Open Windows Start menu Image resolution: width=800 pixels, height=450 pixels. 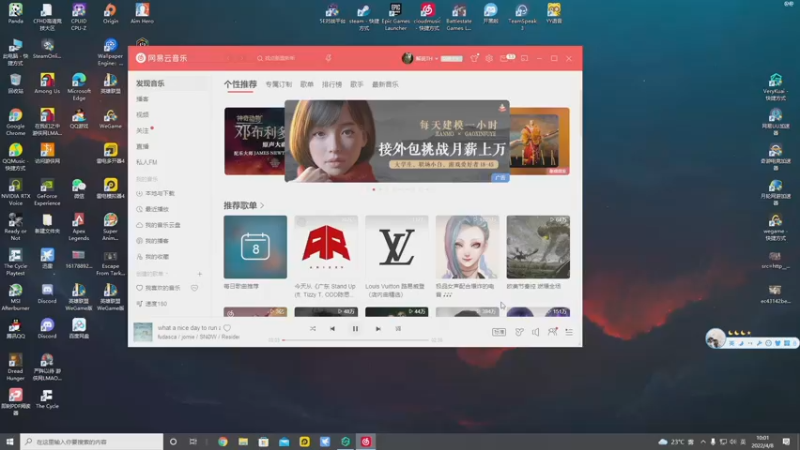[x=10, y=441]
